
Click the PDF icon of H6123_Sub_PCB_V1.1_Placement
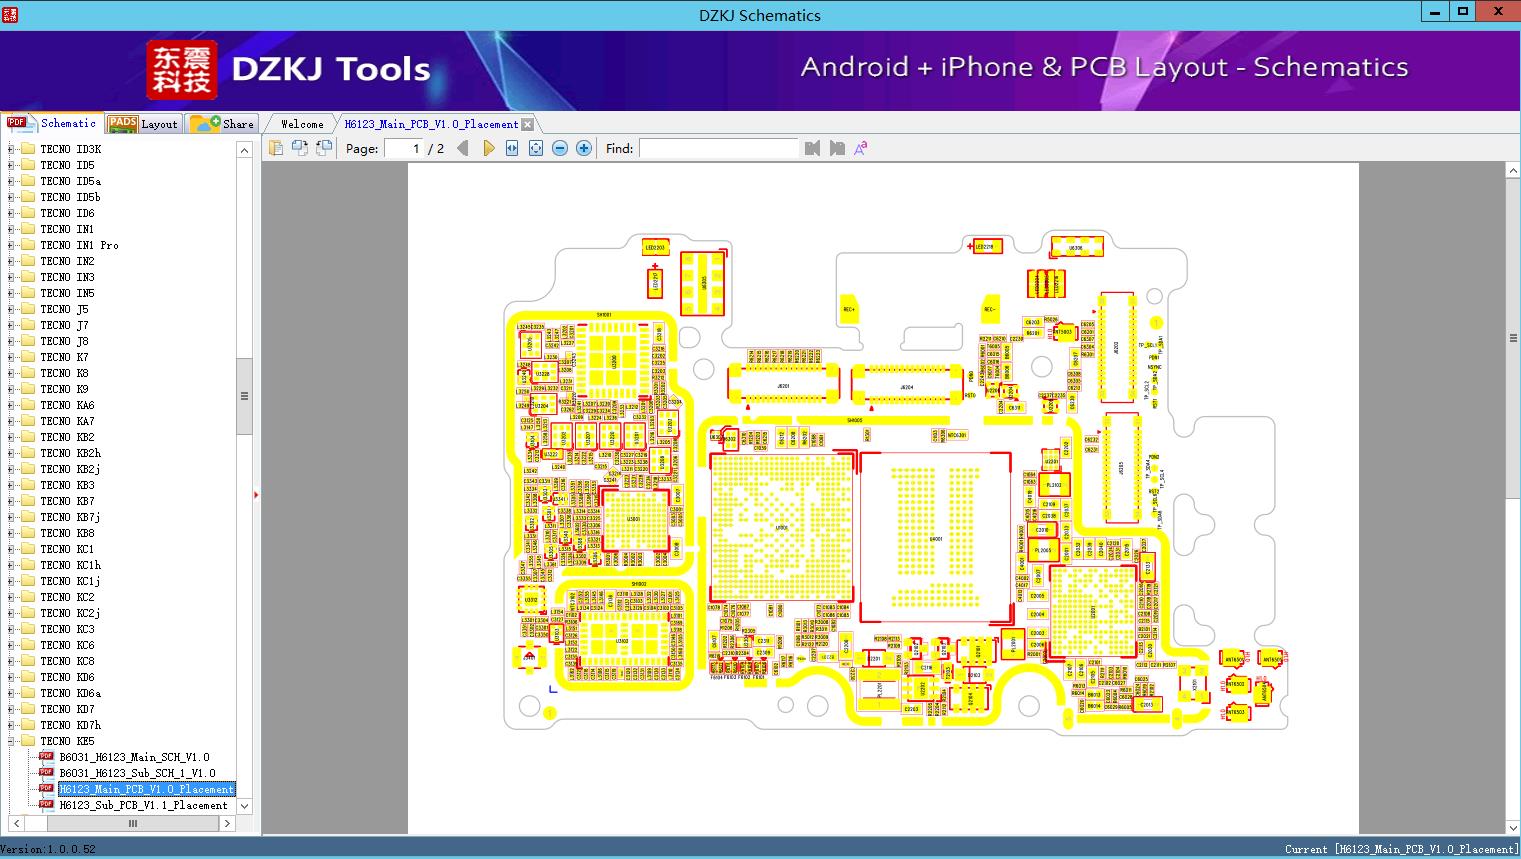(x=46, y=804)
